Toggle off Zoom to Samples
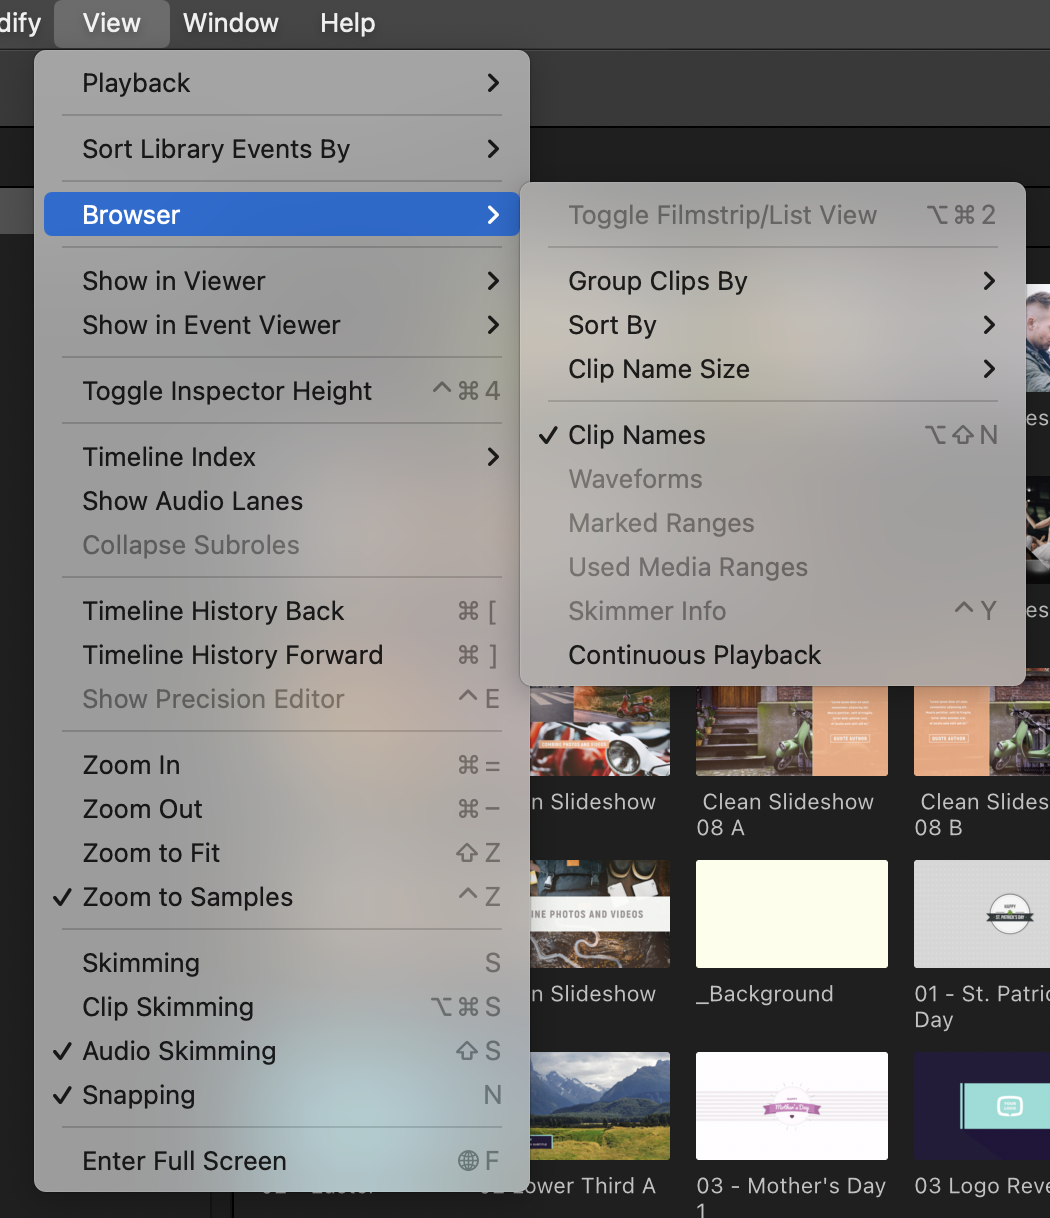The height and width of the screenshot is (1218, 1050). (x=187, y=897)
